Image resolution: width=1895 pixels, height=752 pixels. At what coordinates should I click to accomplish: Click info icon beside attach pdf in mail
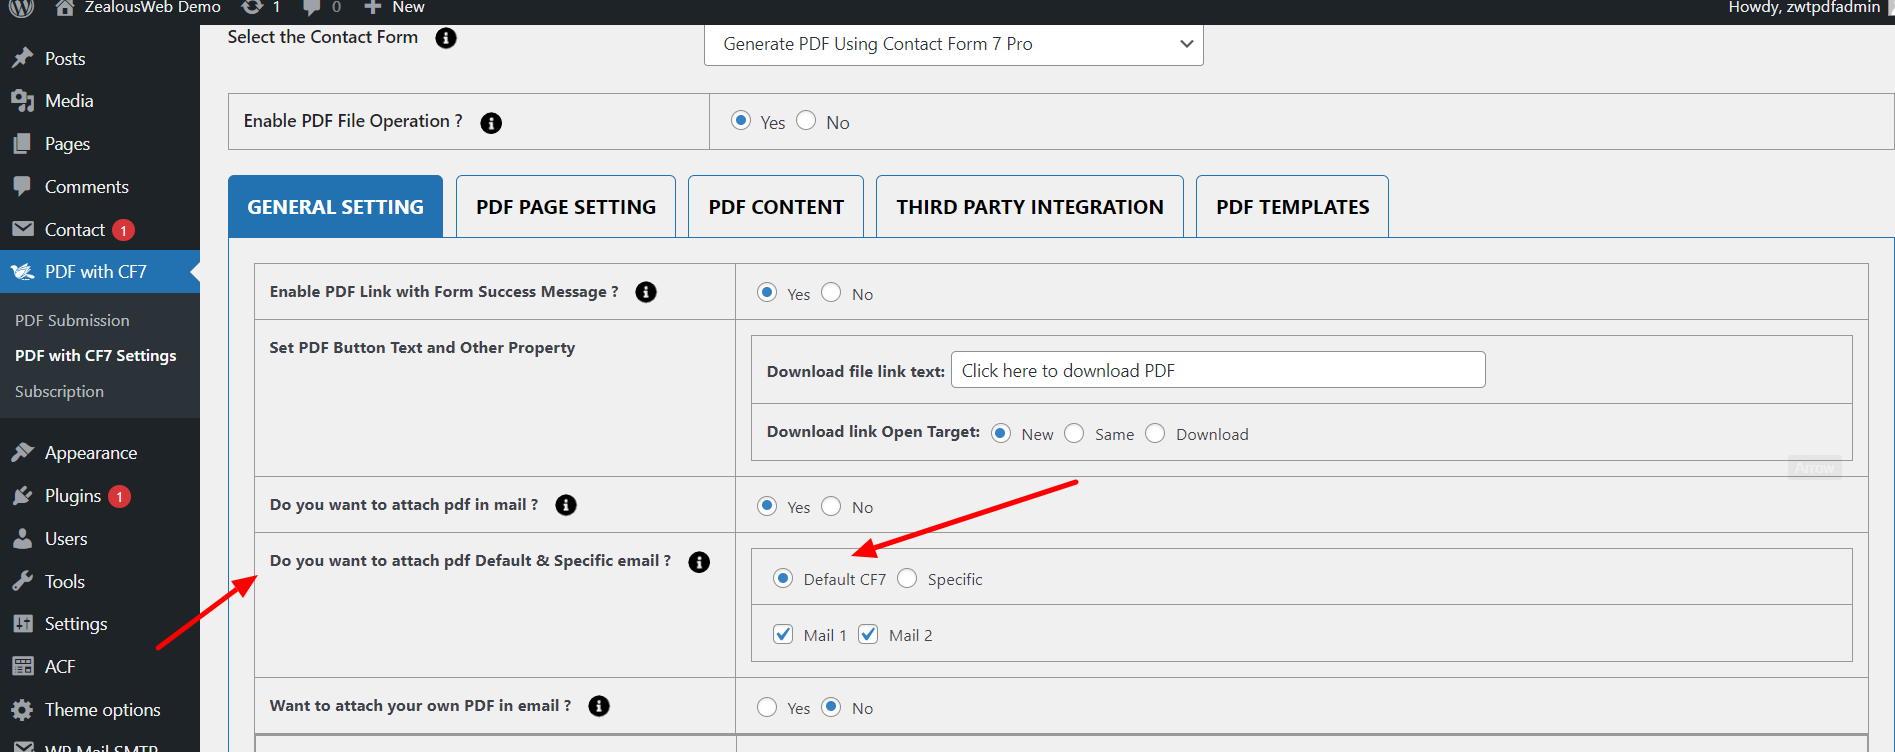tap(566, 505)
